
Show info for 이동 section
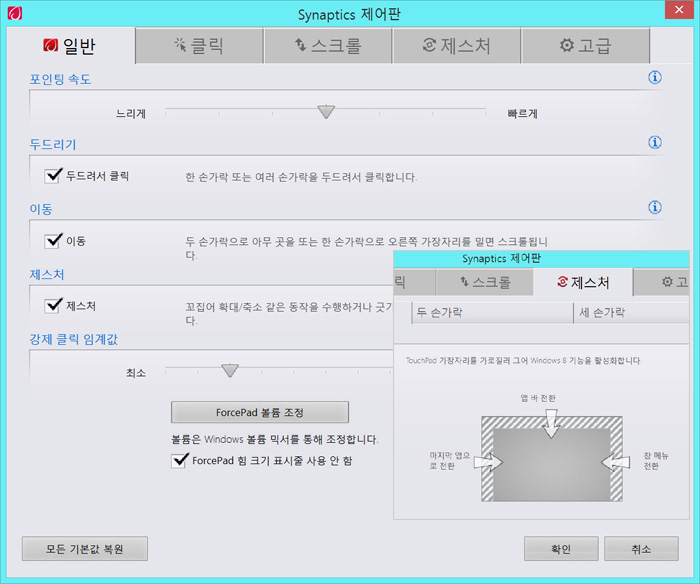pyautogui.click(x=654, y=207)
